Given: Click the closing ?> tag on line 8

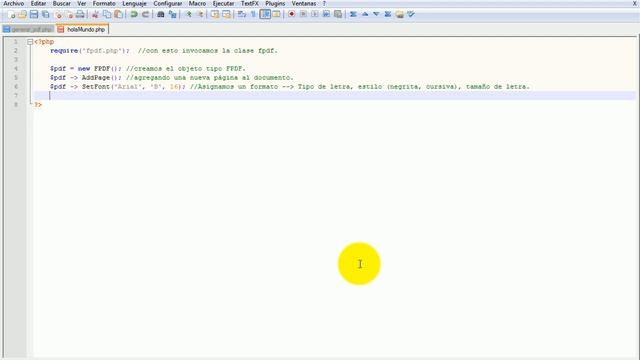Looking at the screenshot, I should 38,104.
